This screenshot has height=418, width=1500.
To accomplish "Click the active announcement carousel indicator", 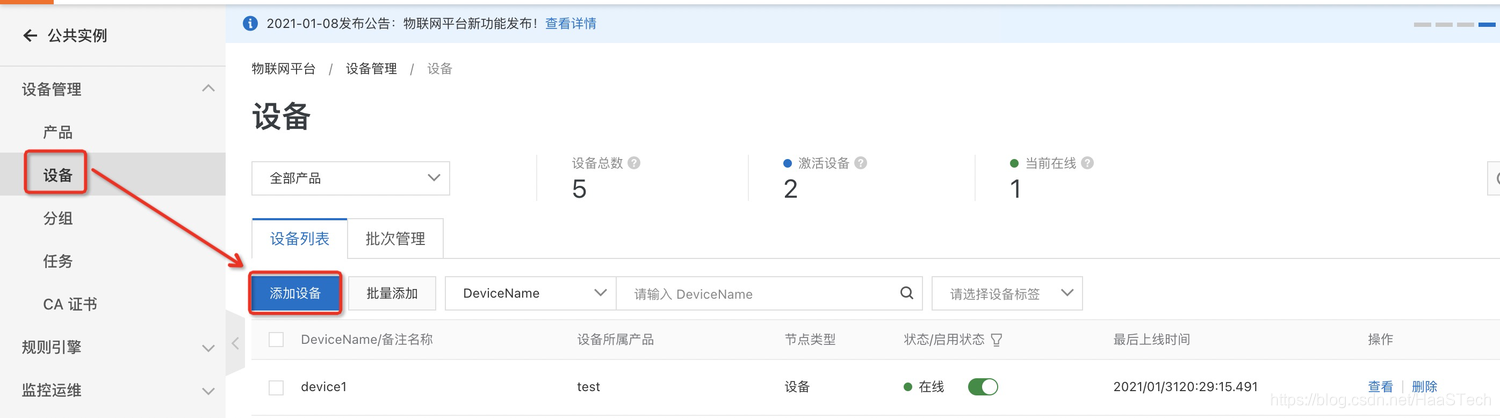I will (1487, 23).
